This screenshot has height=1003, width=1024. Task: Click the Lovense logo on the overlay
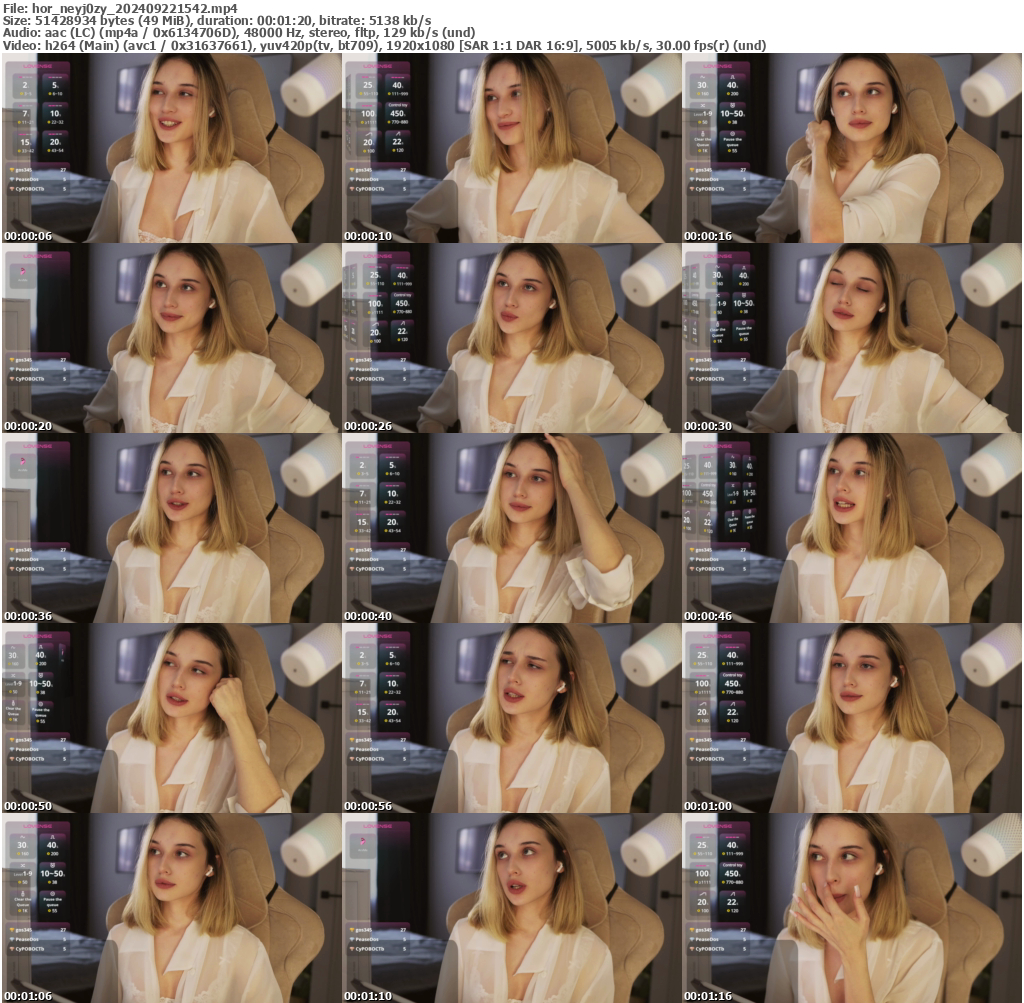point(717,66)
